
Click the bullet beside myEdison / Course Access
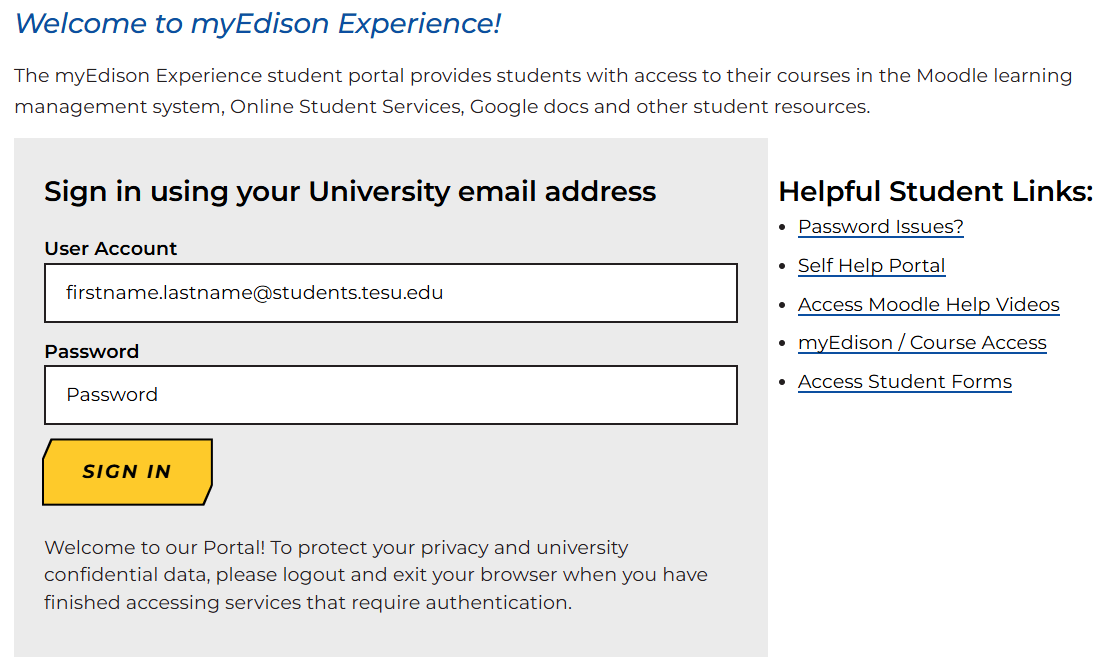tap(782, 344)
